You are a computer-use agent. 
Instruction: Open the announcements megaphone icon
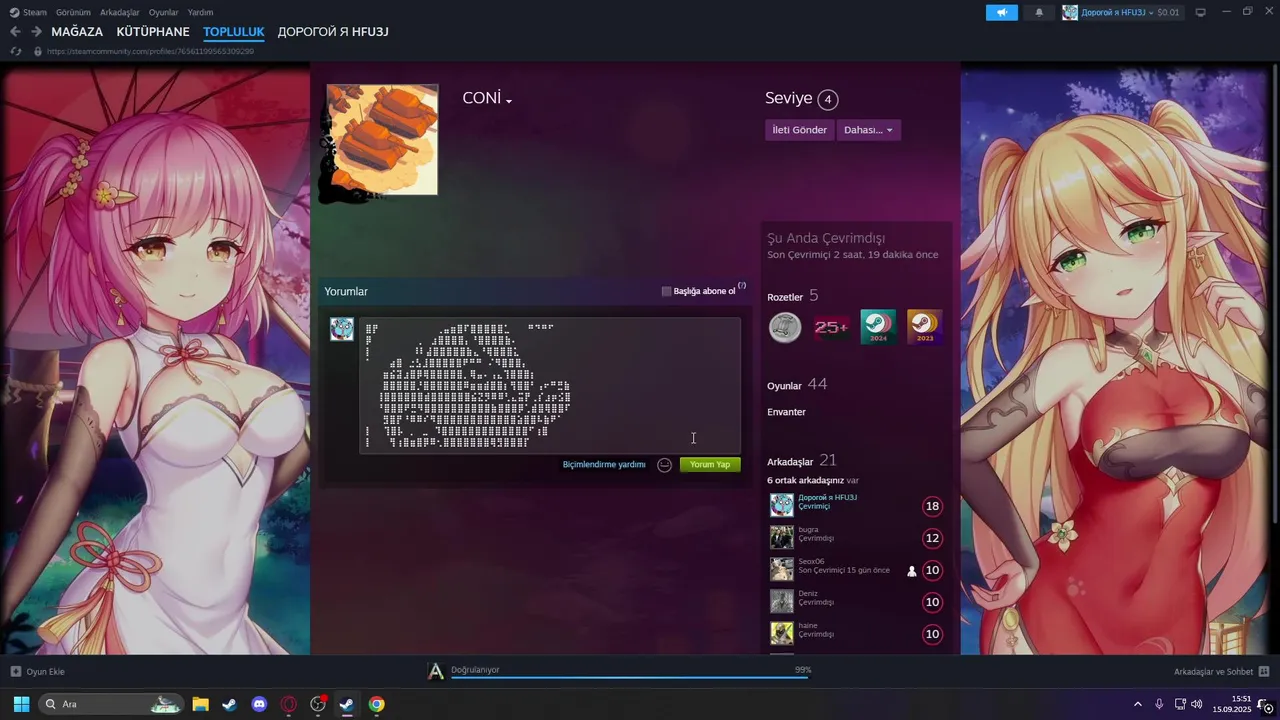click(x=1001, y=12)
